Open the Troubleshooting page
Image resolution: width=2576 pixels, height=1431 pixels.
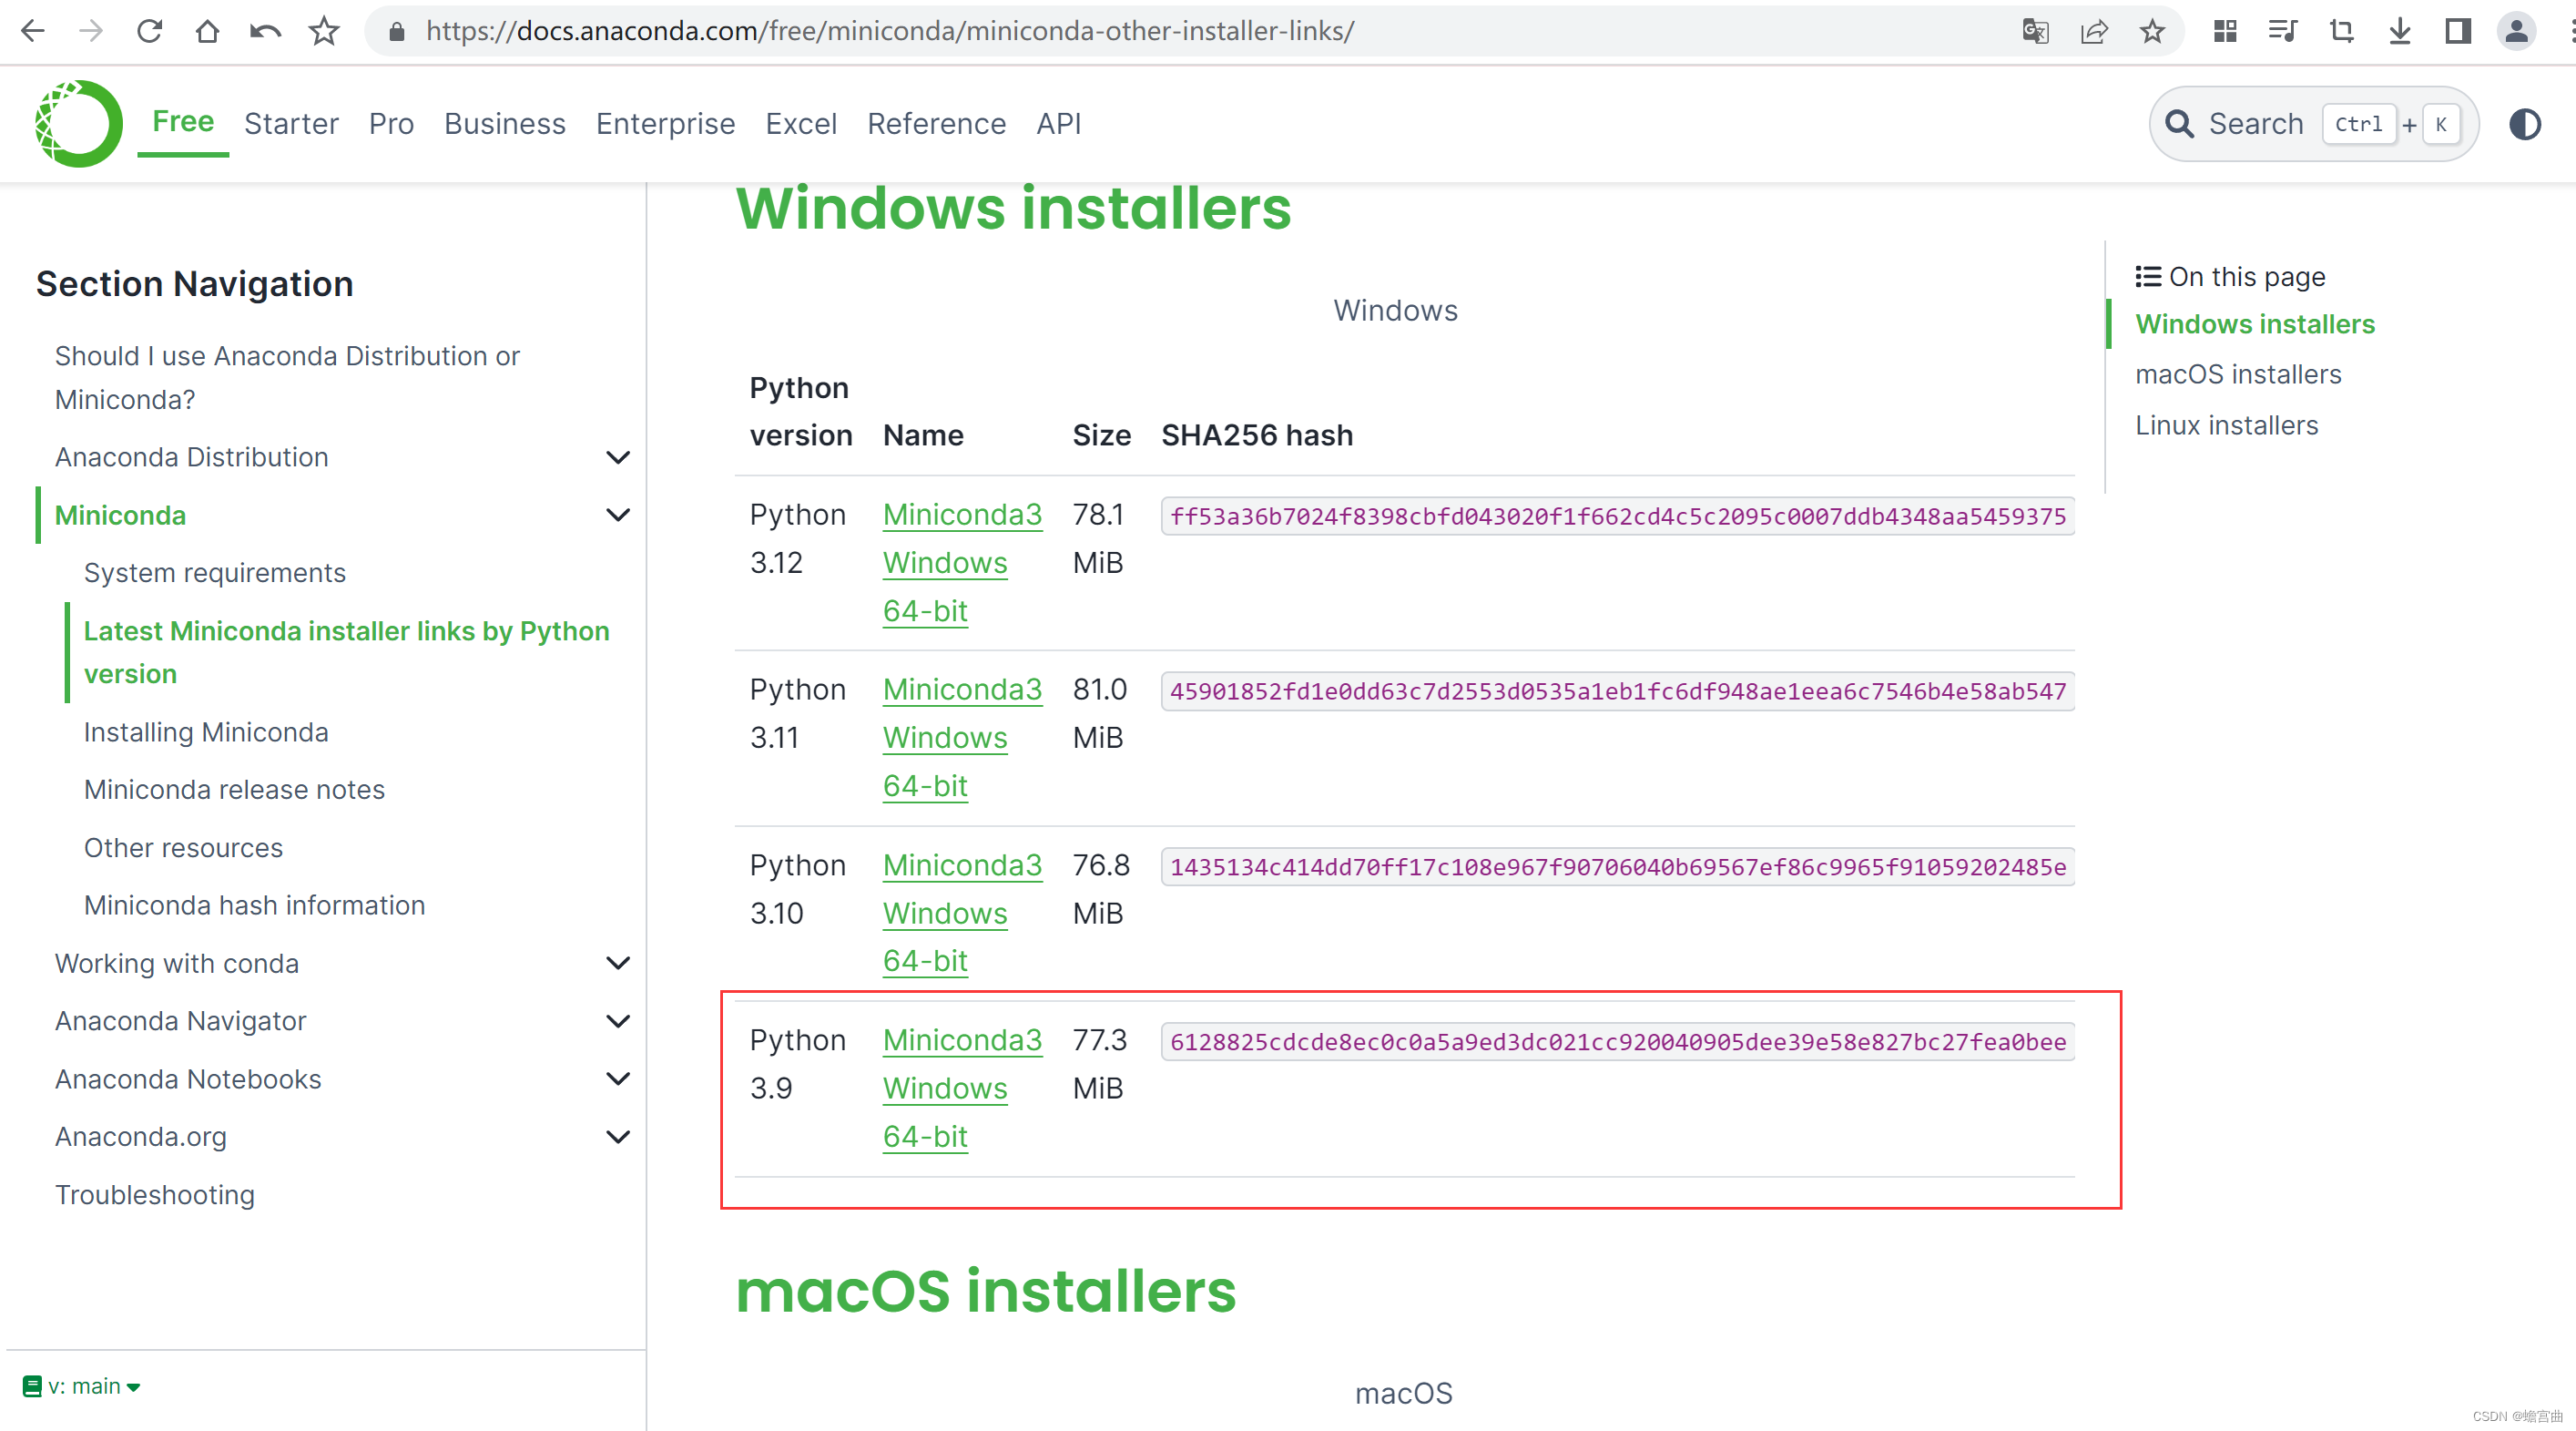click(x=155, y=1194)
